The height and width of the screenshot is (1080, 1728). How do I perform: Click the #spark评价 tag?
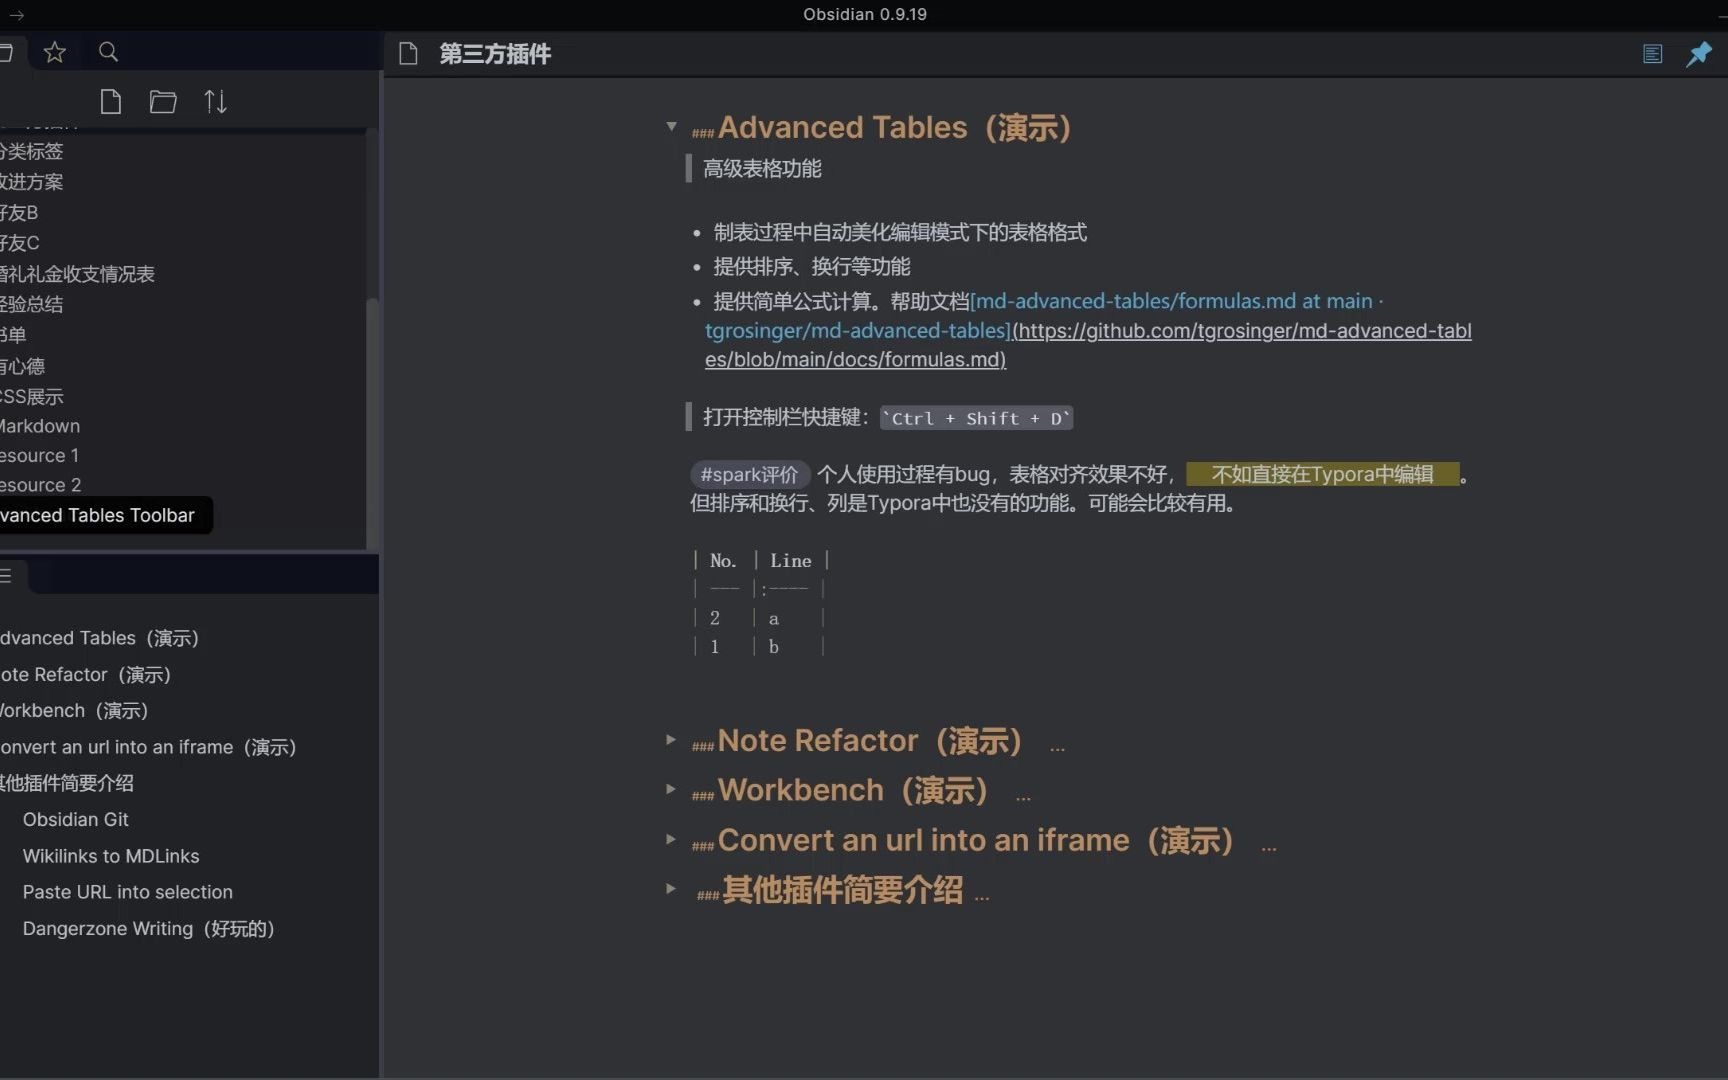tap(749, 474)
